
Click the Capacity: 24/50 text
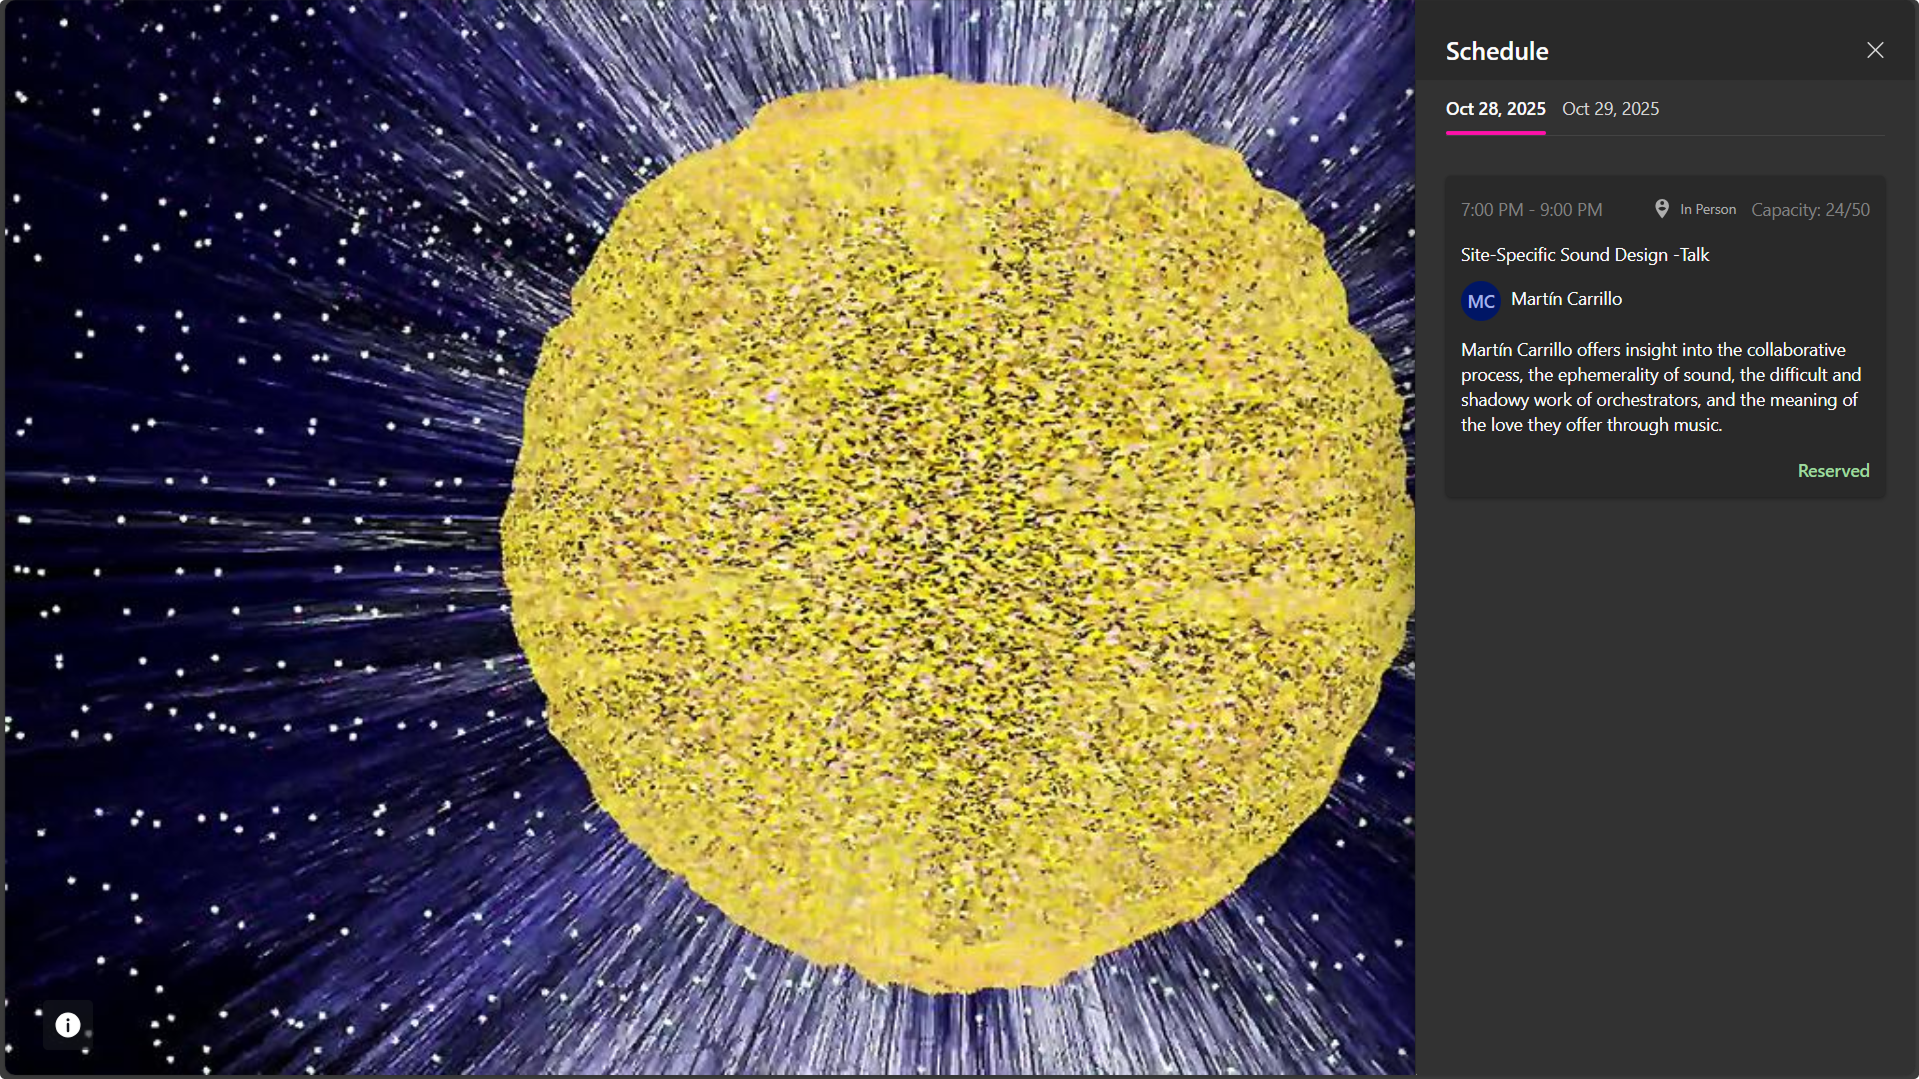tap(1809, 210)
